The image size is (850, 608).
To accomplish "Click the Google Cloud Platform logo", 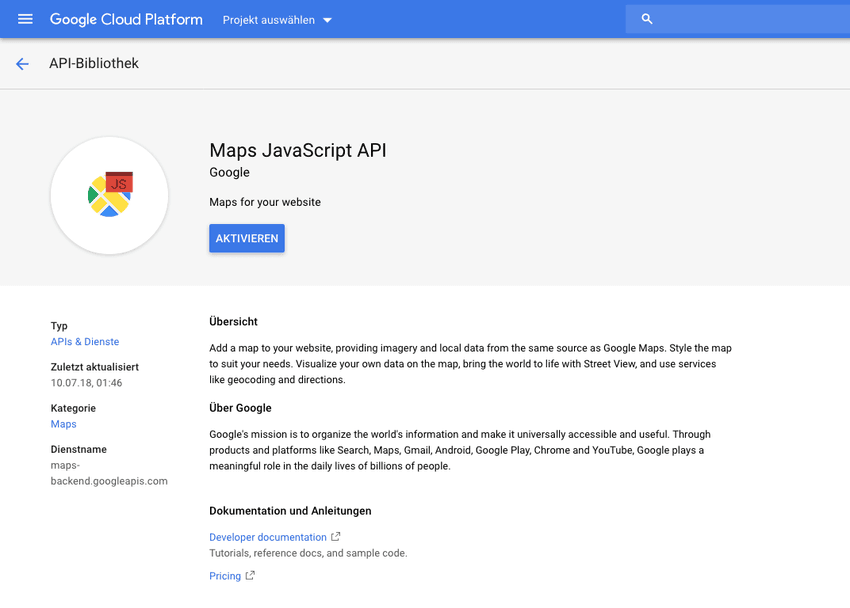I will point(126,20).
